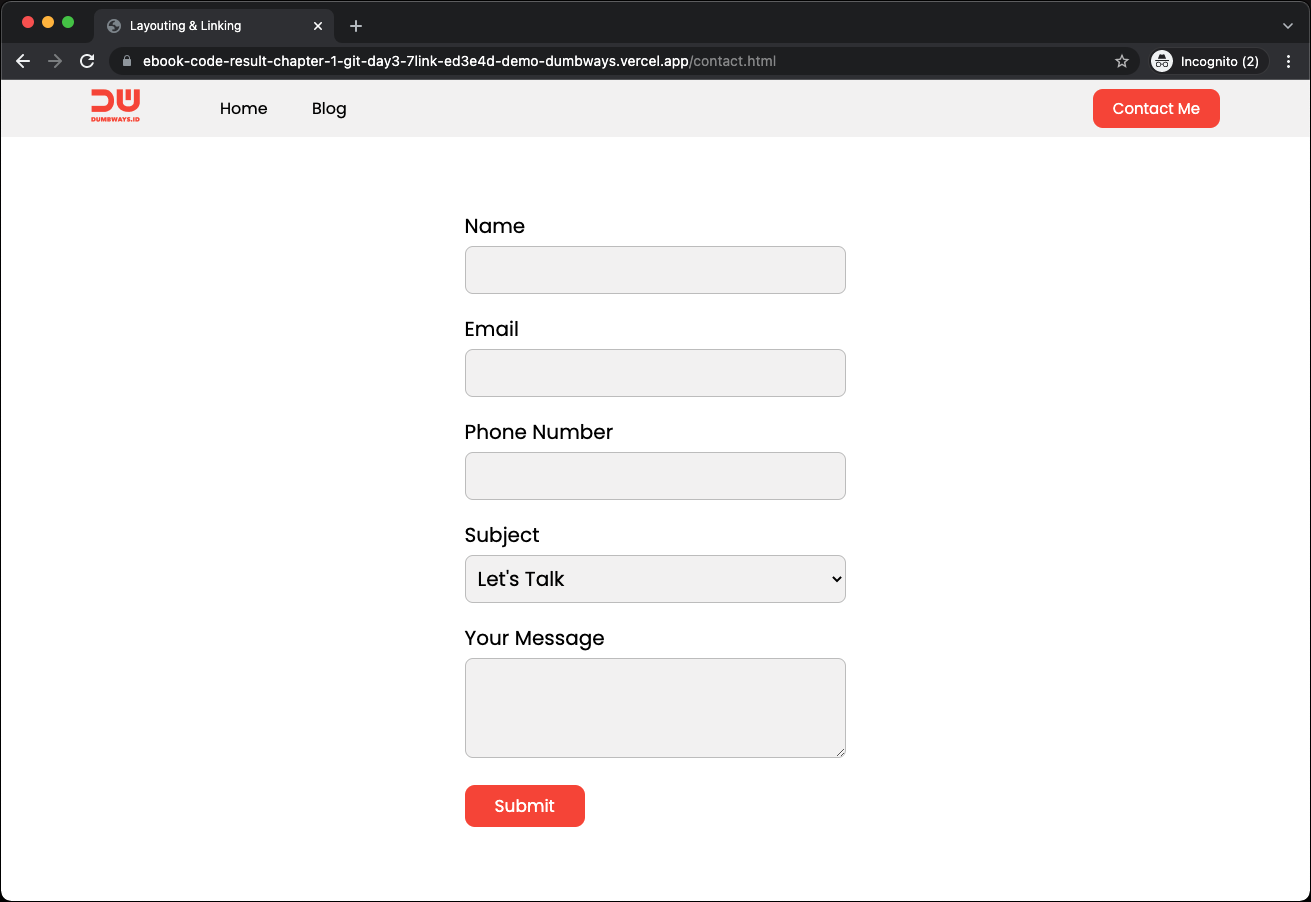This screenshot has height=902, width=1311.
Task: Click the Name label text
Action: 495,226
